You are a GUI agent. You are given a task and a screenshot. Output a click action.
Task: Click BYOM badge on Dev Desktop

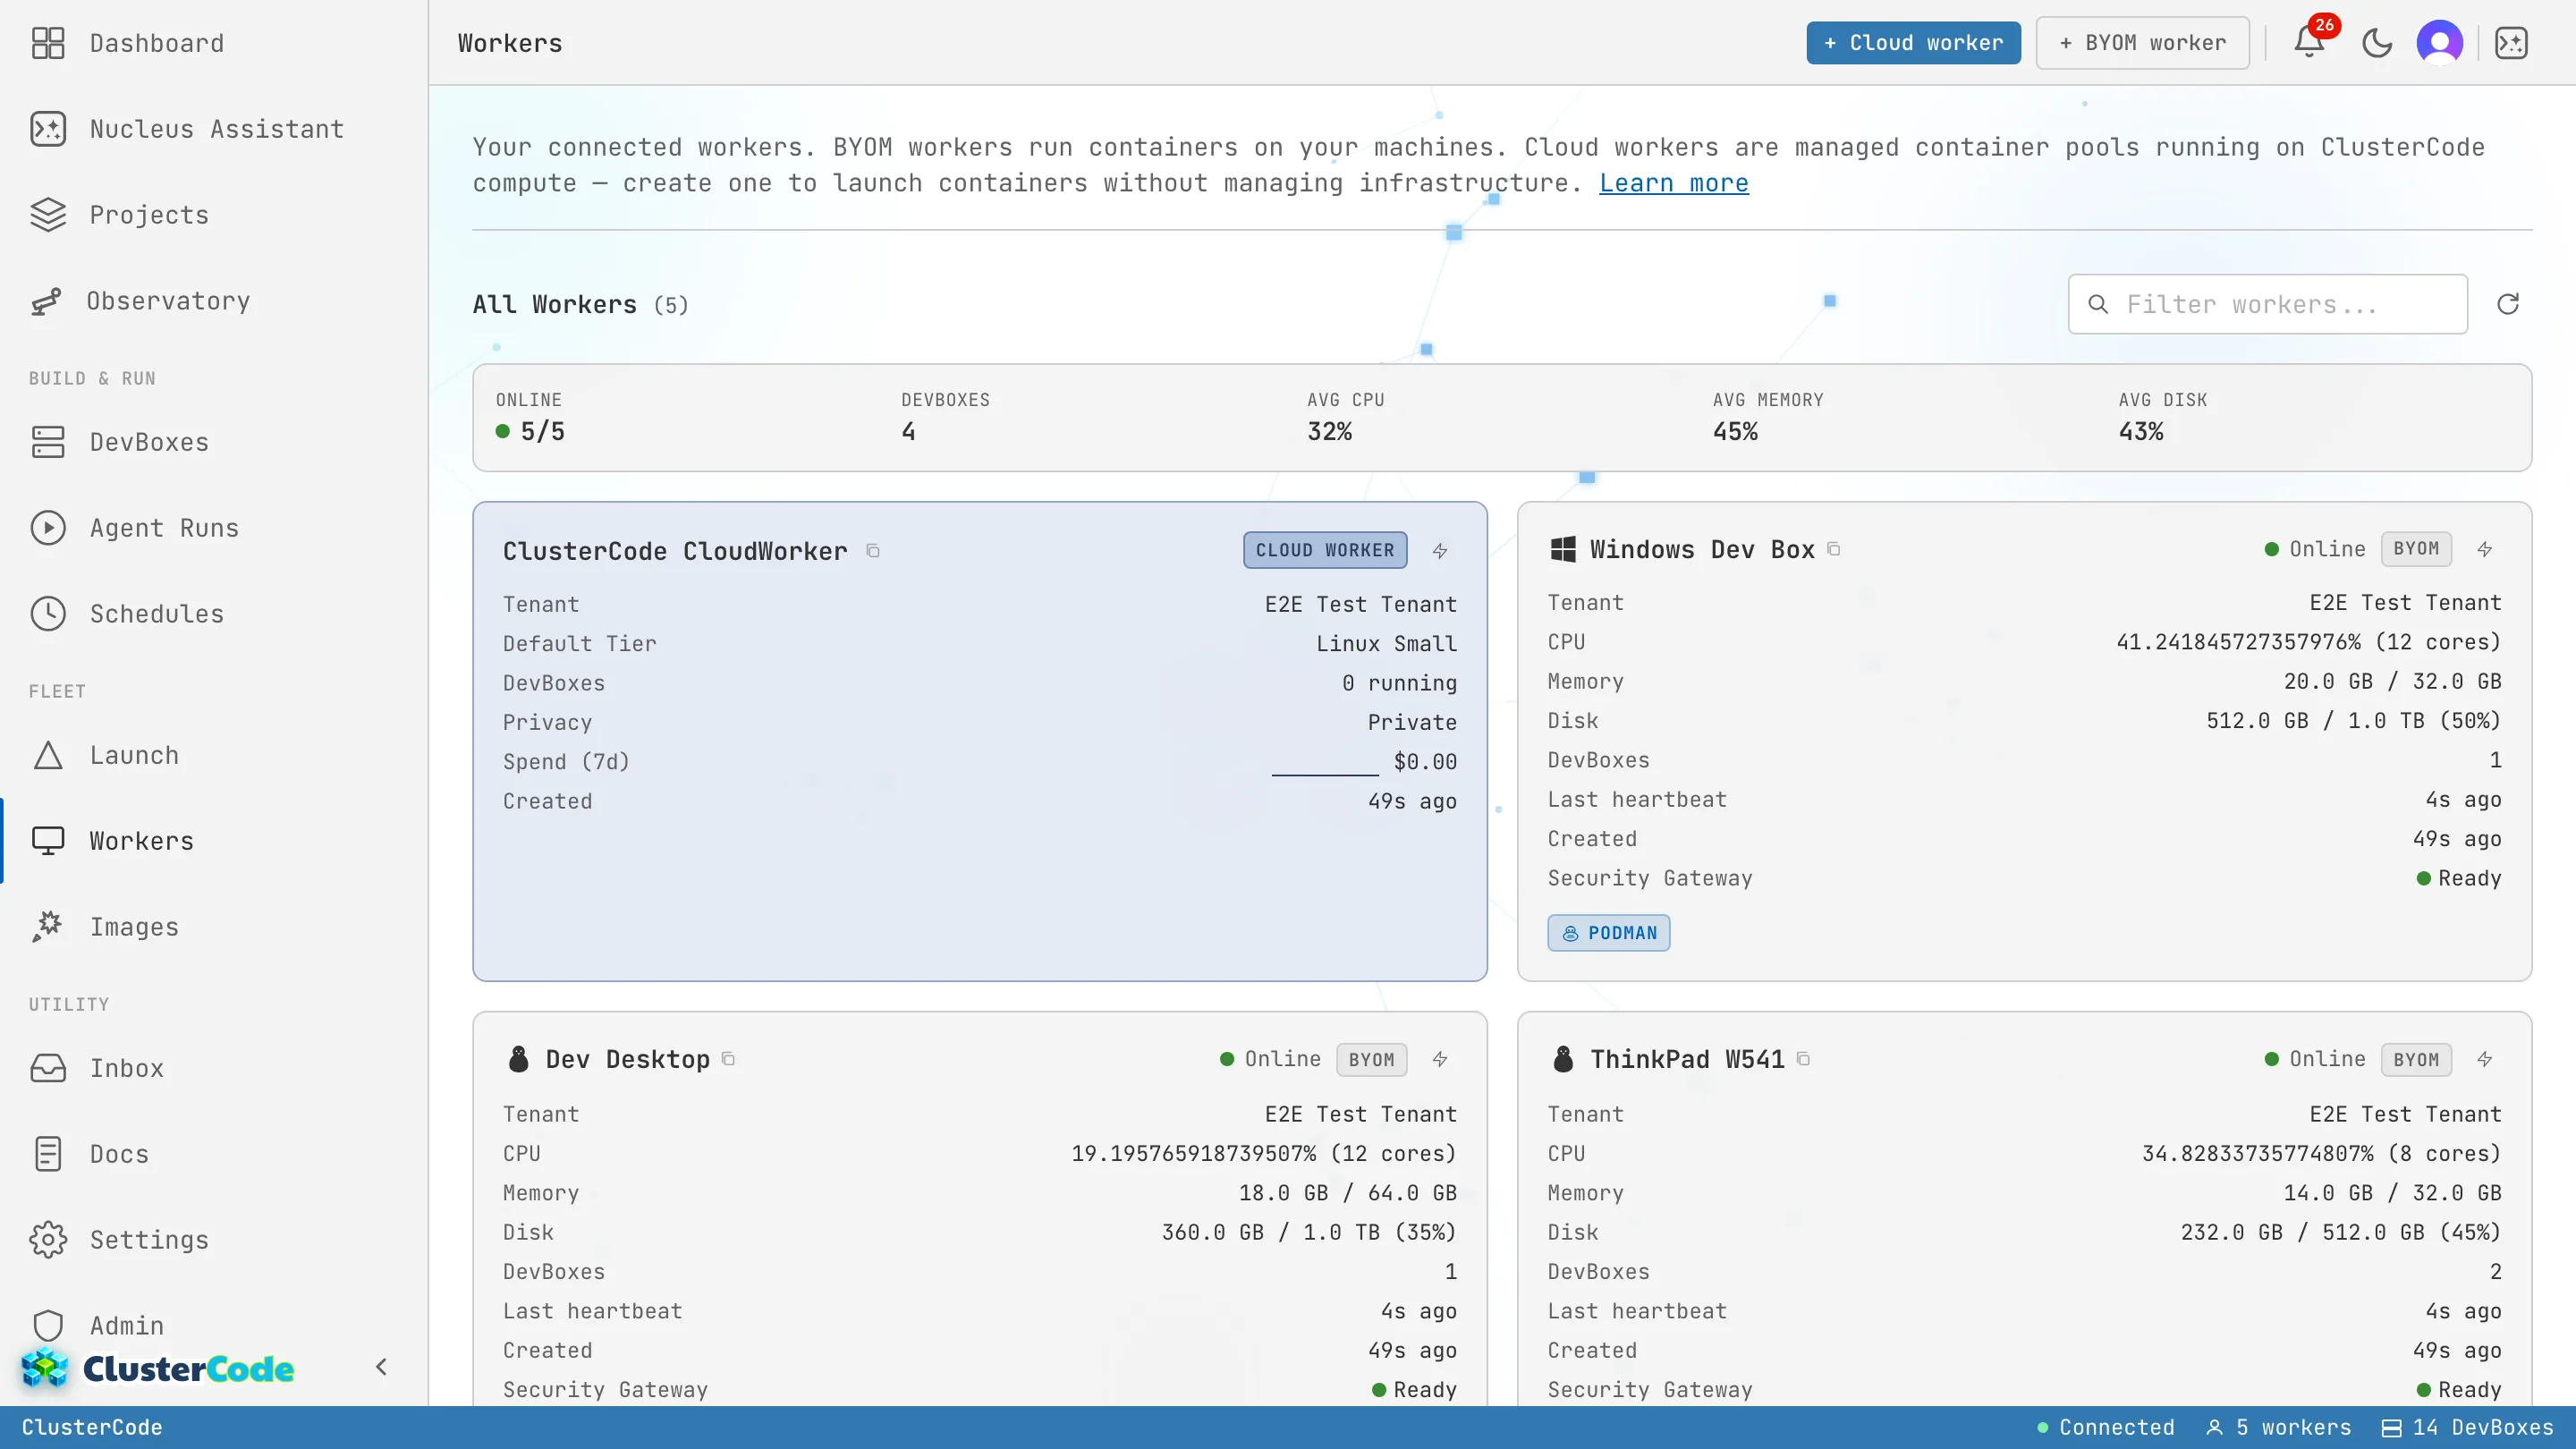(1371, 1060)
